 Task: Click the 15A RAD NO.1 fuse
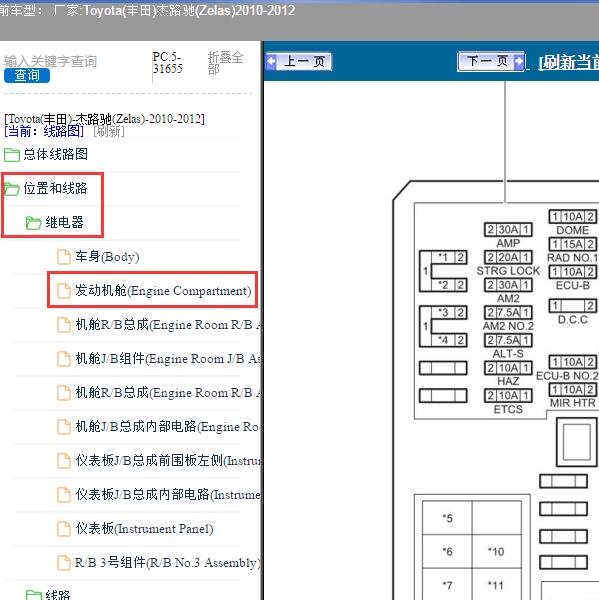tap(573, 244)
